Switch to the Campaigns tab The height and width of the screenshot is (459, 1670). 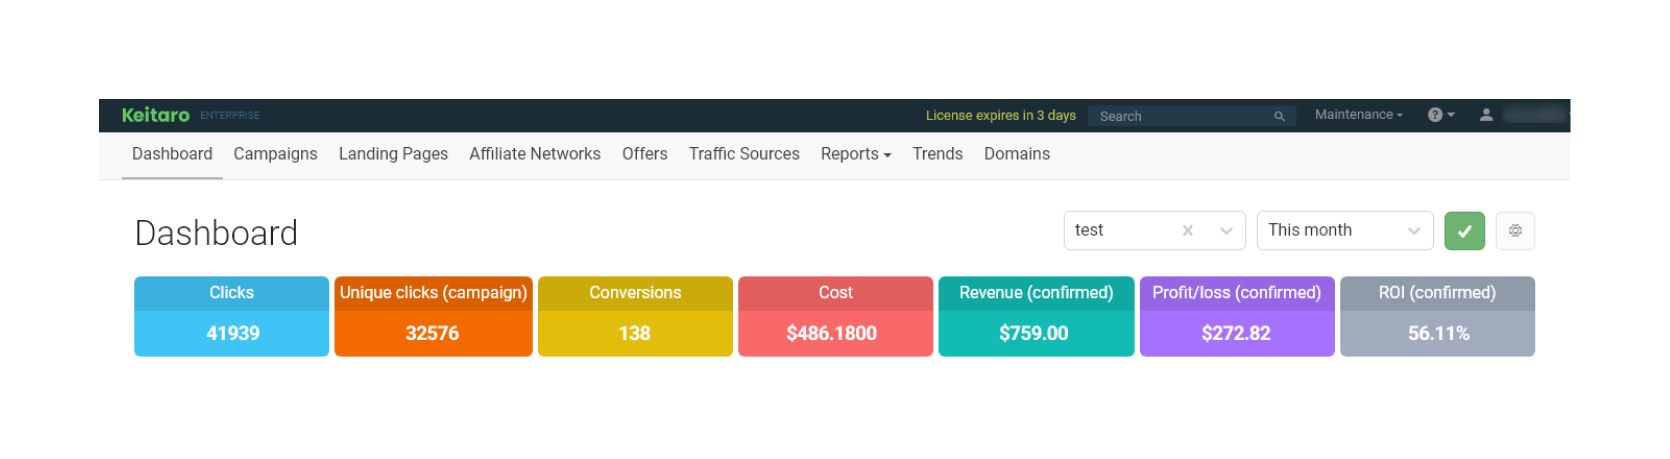pos(275,154)
